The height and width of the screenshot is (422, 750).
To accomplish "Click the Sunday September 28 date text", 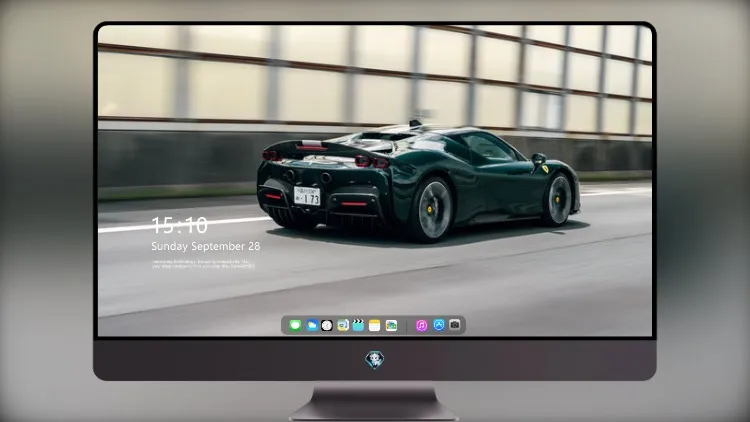I will [206, 246].
